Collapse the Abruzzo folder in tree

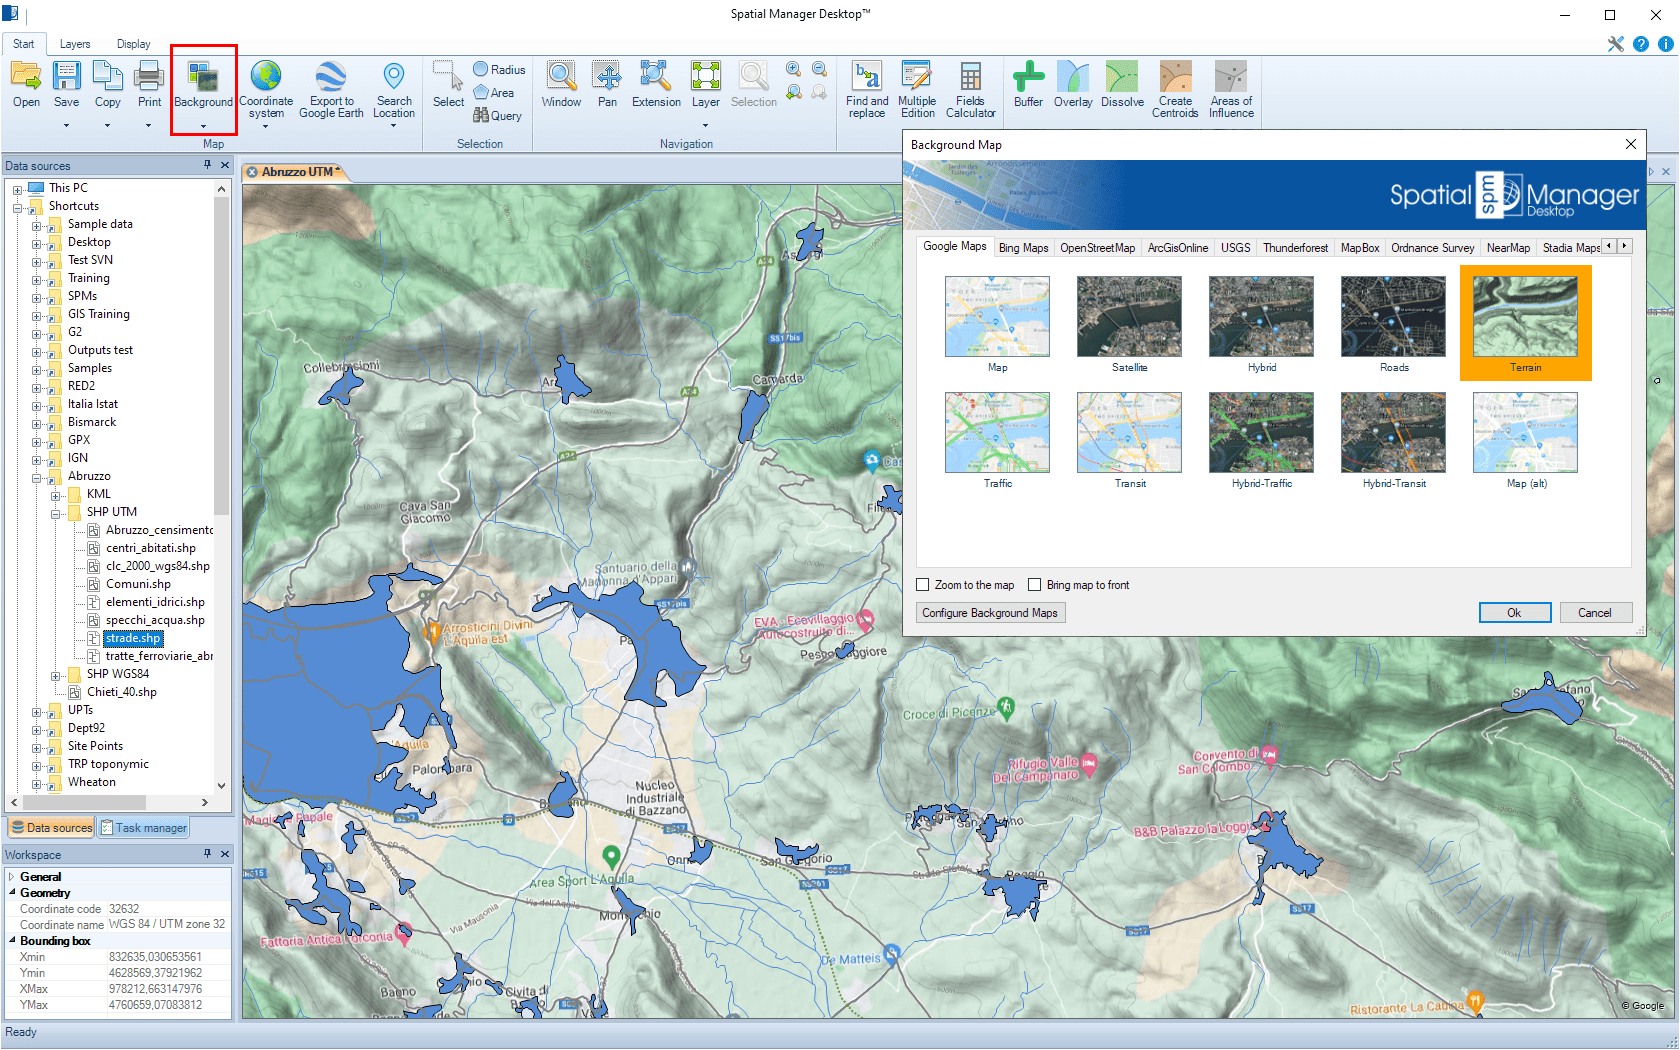(x=37, y=477)
